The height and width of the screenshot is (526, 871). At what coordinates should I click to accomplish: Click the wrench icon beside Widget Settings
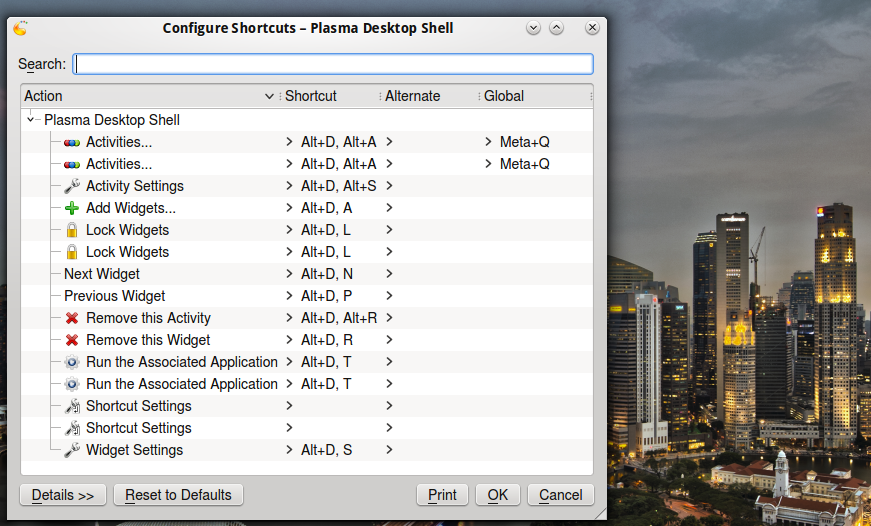[72, 450]
